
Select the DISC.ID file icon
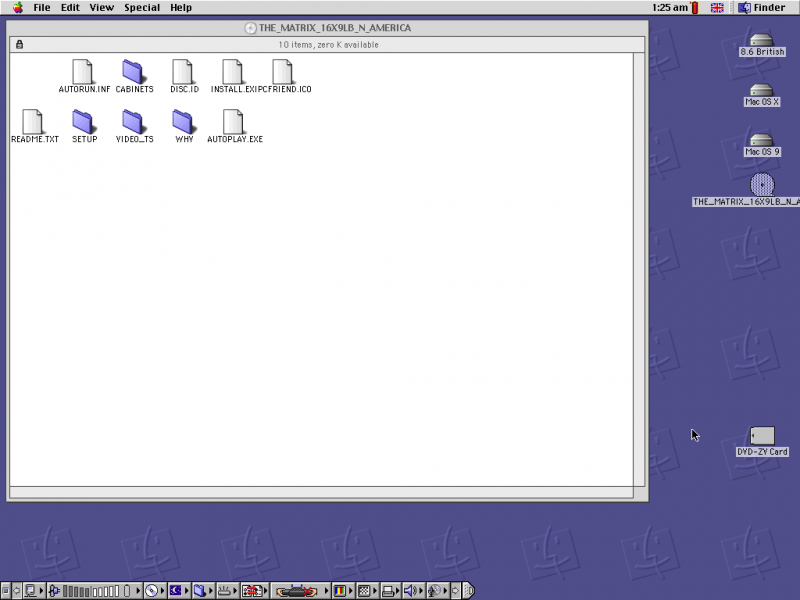click(x=183, y=71)
